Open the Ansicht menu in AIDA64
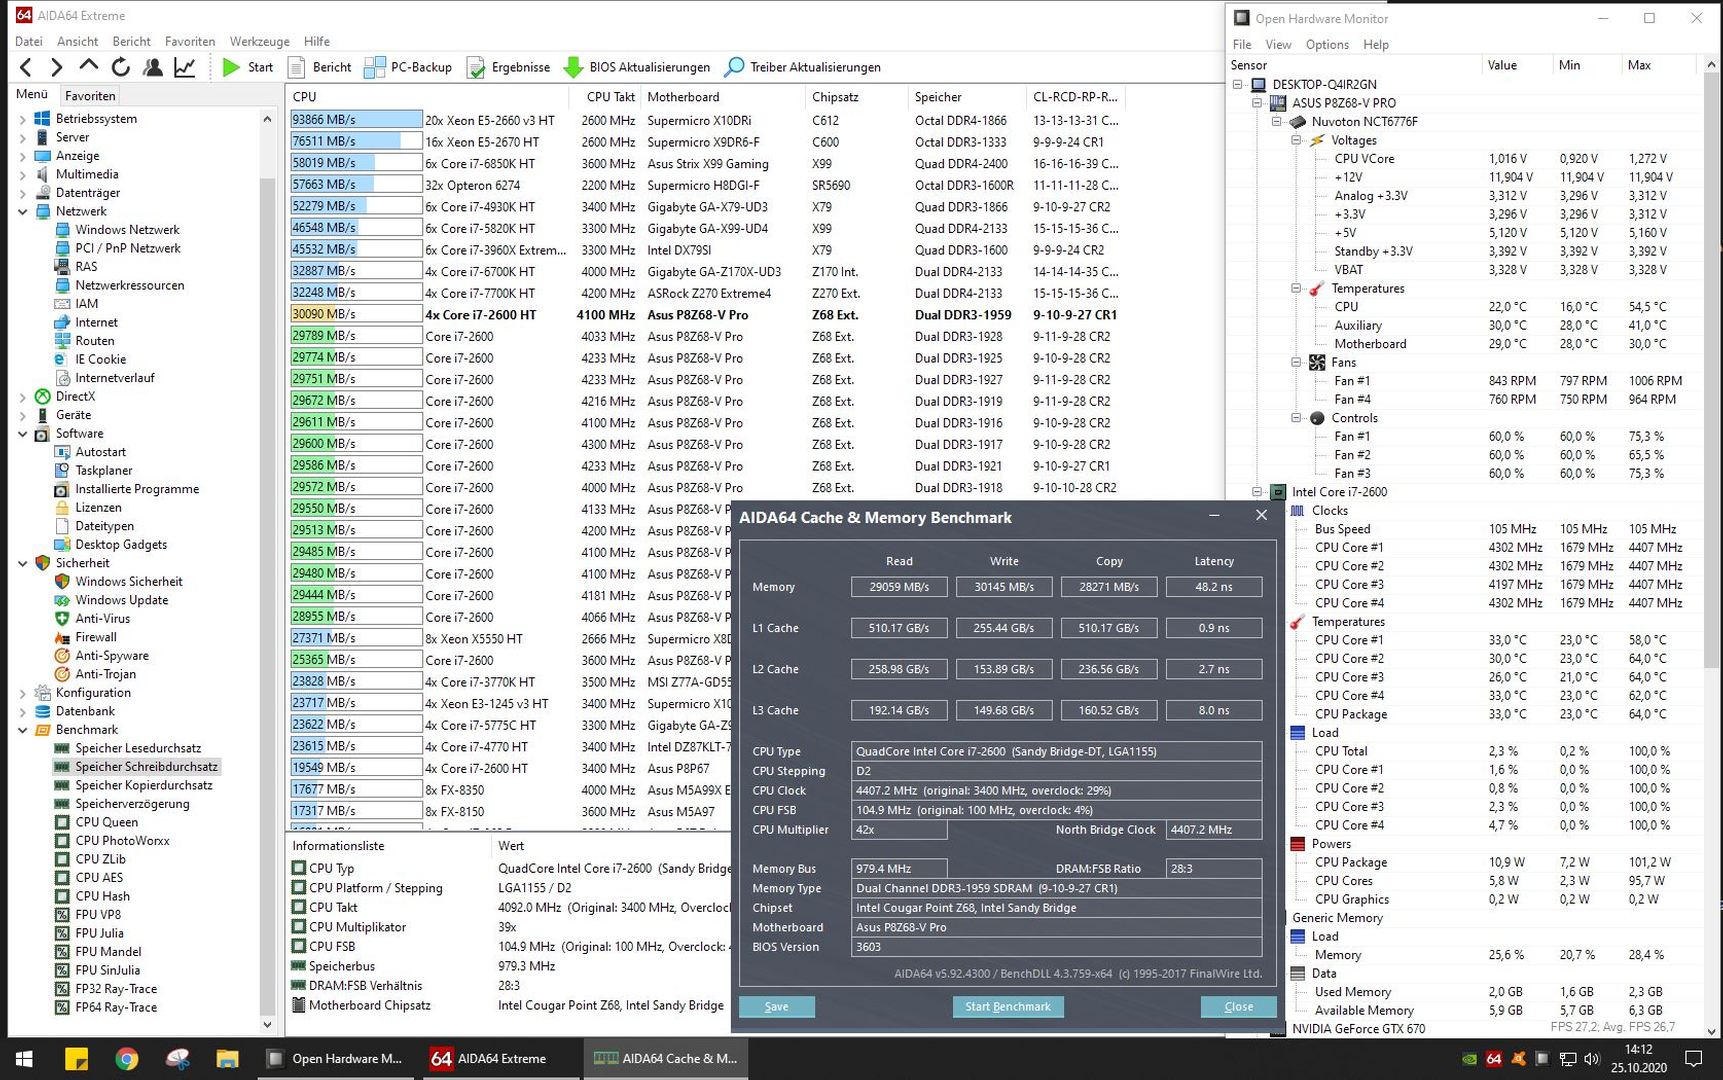1723x1080 pixels. (x=77, y=41)
